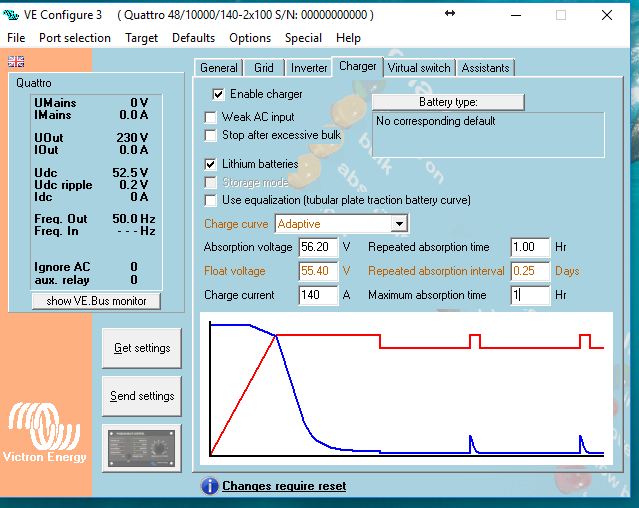Open the Defaults menu

click(194, 38)
